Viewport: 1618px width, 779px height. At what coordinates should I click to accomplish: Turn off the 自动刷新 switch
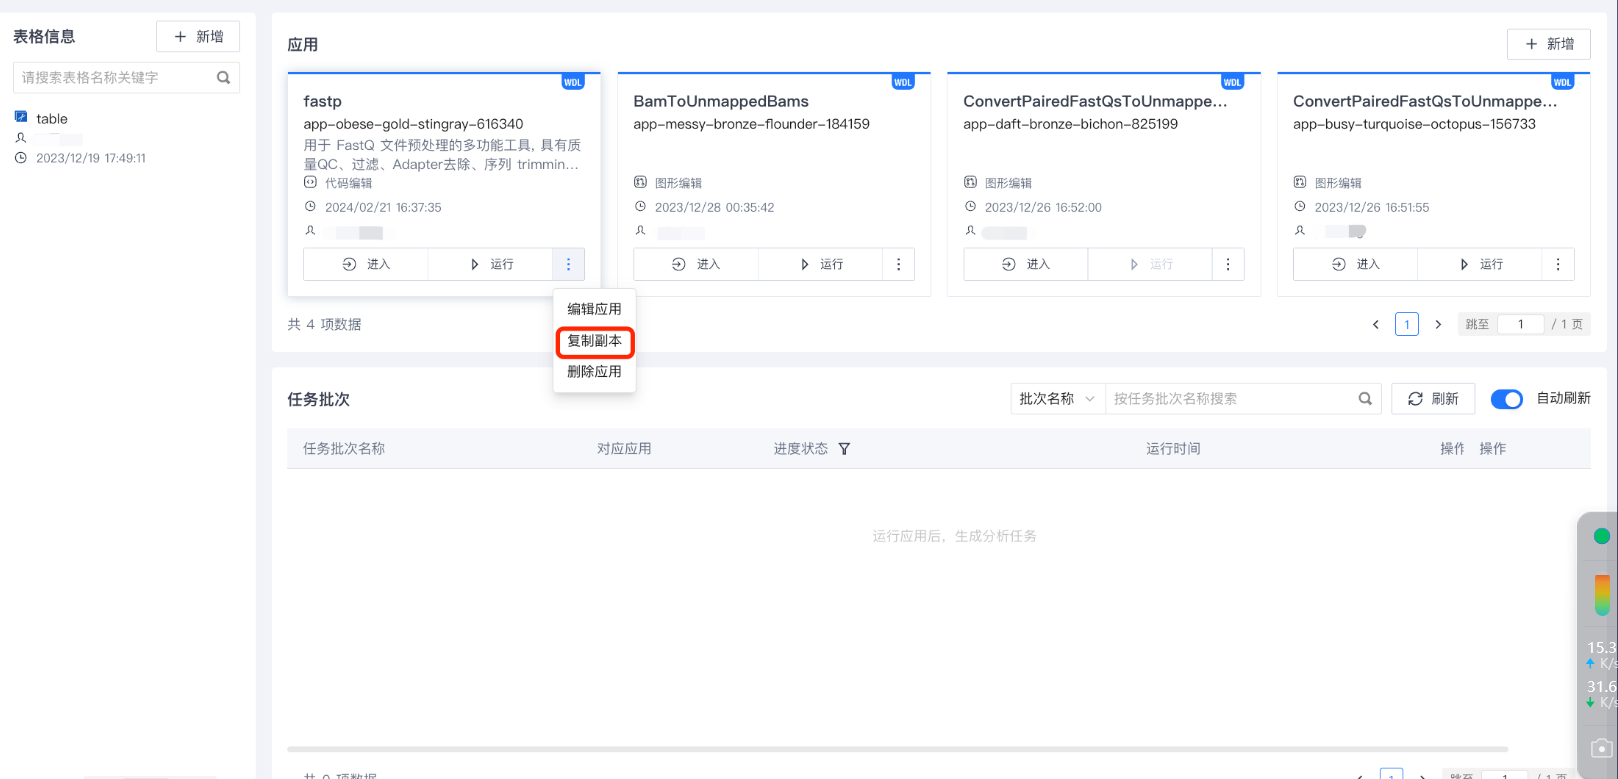1507,399
